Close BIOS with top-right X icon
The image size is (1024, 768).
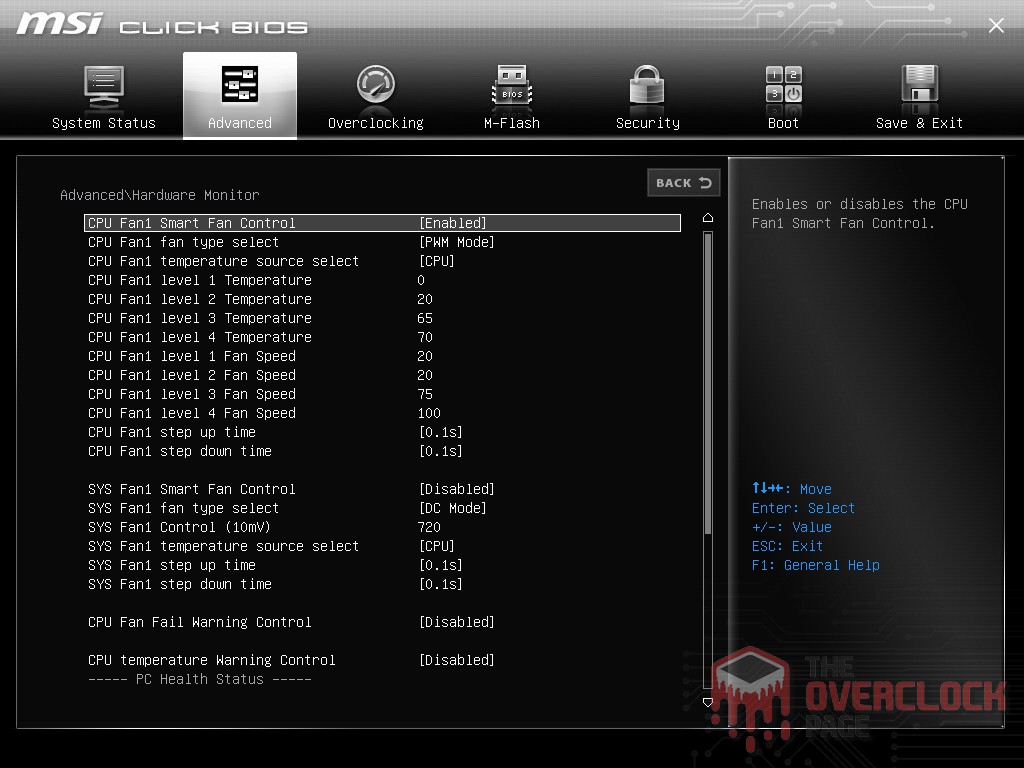(996, 26)
